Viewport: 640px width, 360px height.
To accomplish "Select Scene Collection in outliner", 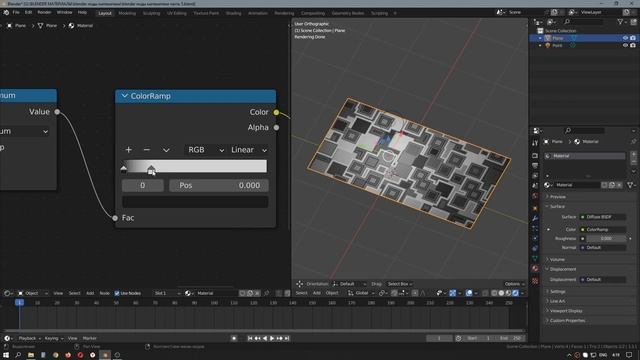I will point(560,31).
